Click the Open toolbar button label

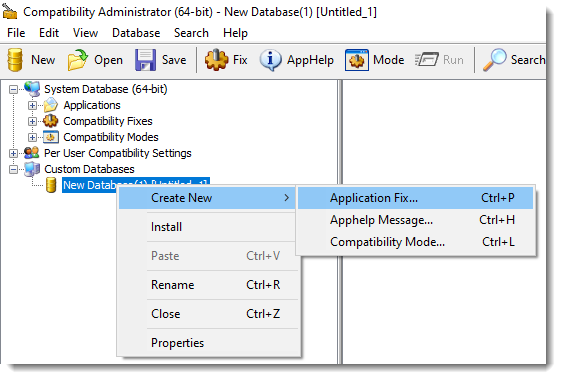tap(108, 60)
